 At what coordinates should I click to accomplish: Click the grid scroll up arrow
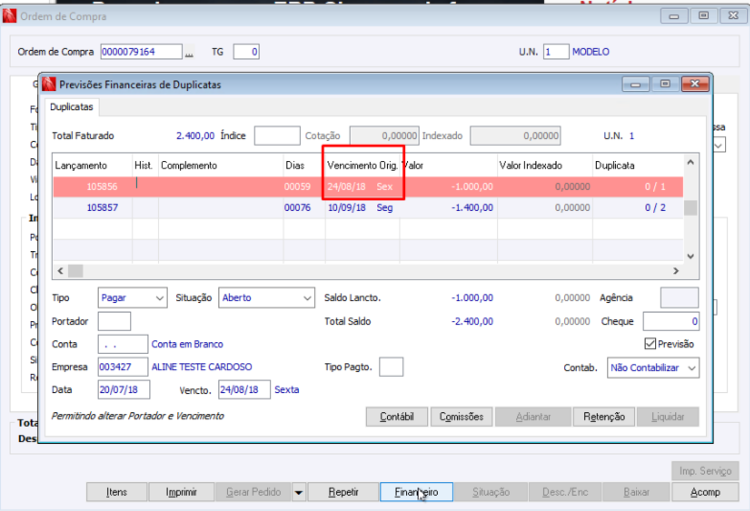click(x=690, y=162)
